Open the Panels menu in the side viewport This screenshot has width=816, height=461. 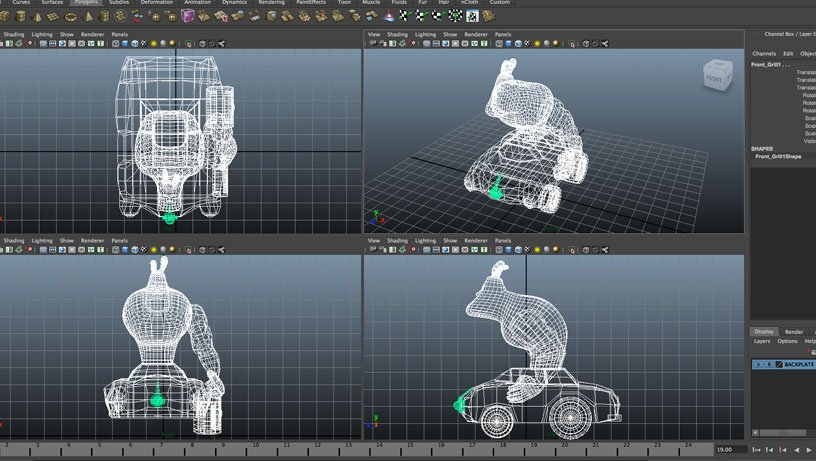pyautogui.click(x=503, y=241)
